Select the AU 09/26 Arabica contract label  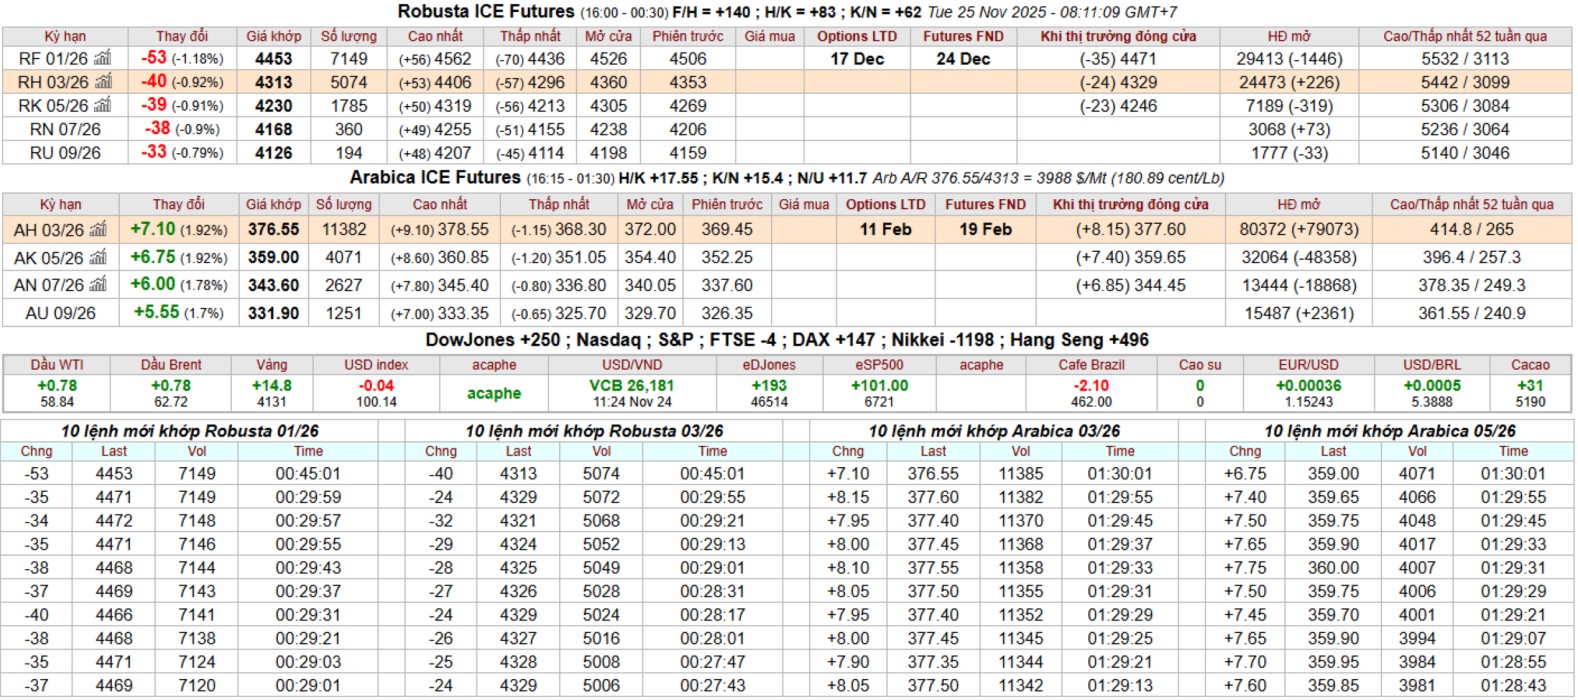[60, 314]
